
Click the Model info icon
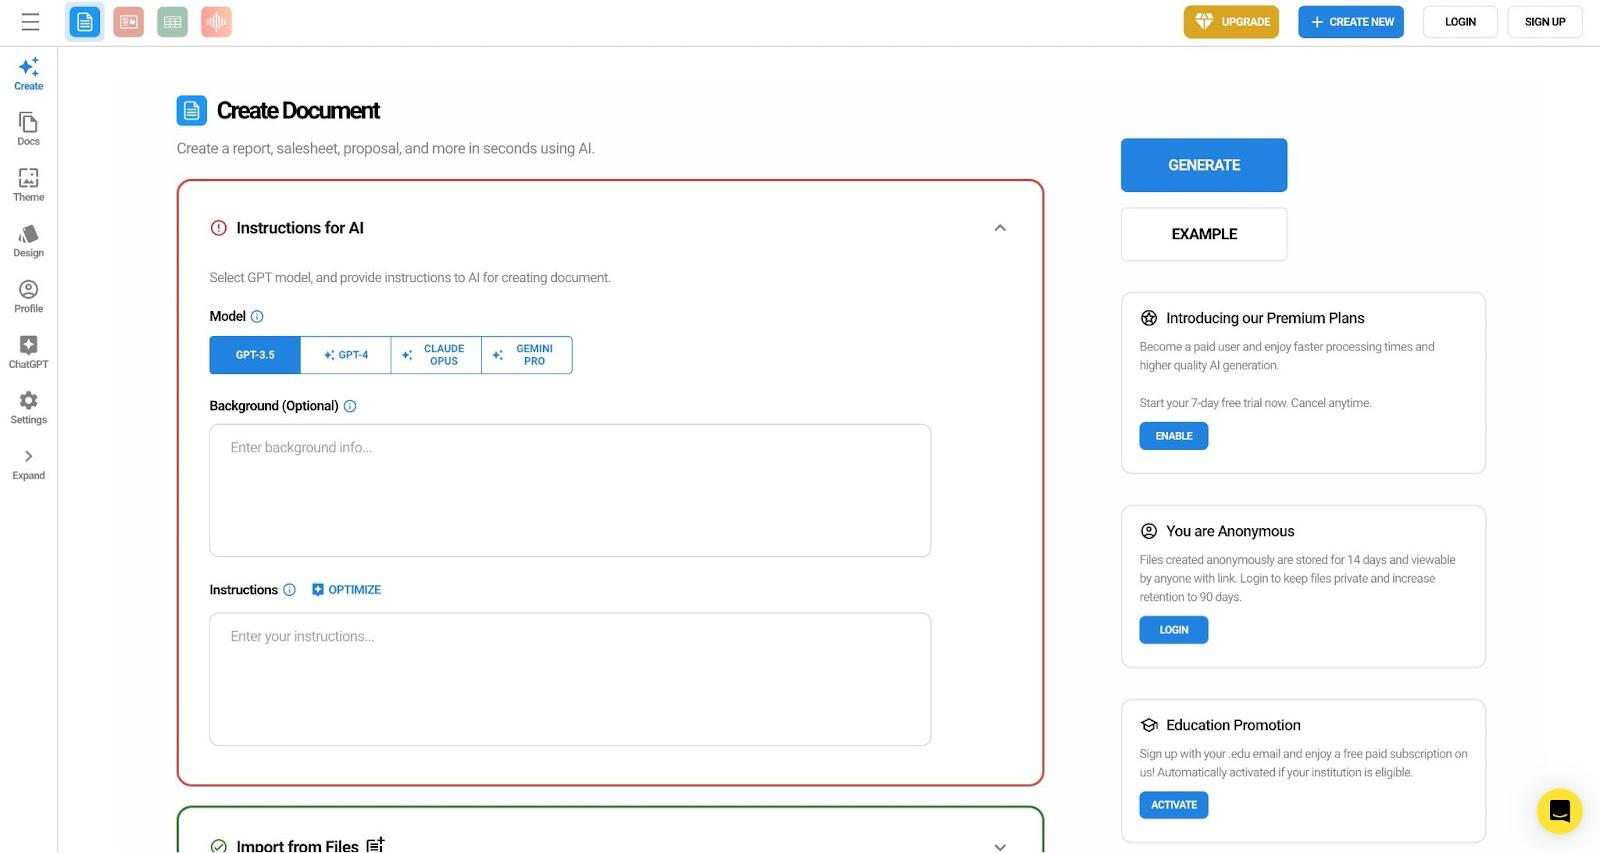pos(257,317)
